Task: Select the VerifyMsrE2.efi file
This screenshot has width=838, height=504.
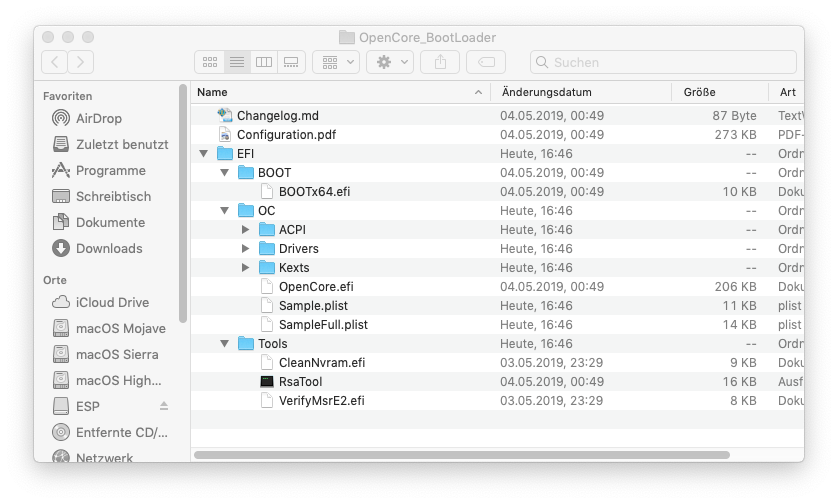Action: tap(498, 400)
